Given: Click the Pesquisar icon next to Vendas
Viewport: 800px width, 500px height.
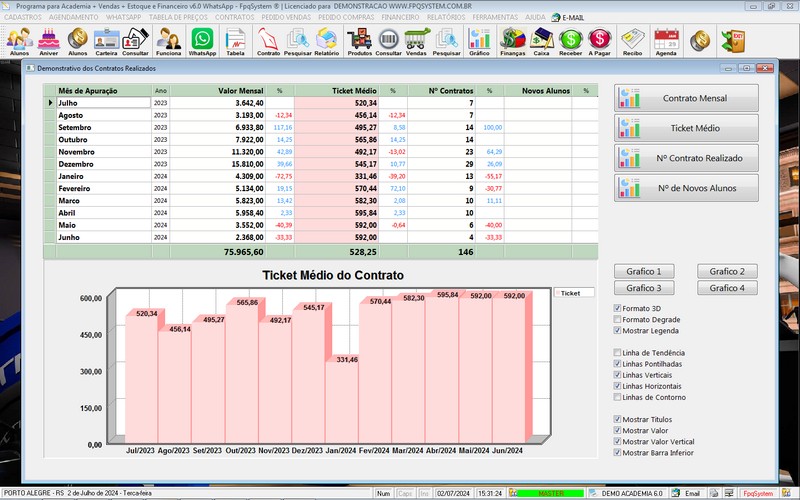Looking at the screenshot, I should pyautogui.click(x=446, y=41).
